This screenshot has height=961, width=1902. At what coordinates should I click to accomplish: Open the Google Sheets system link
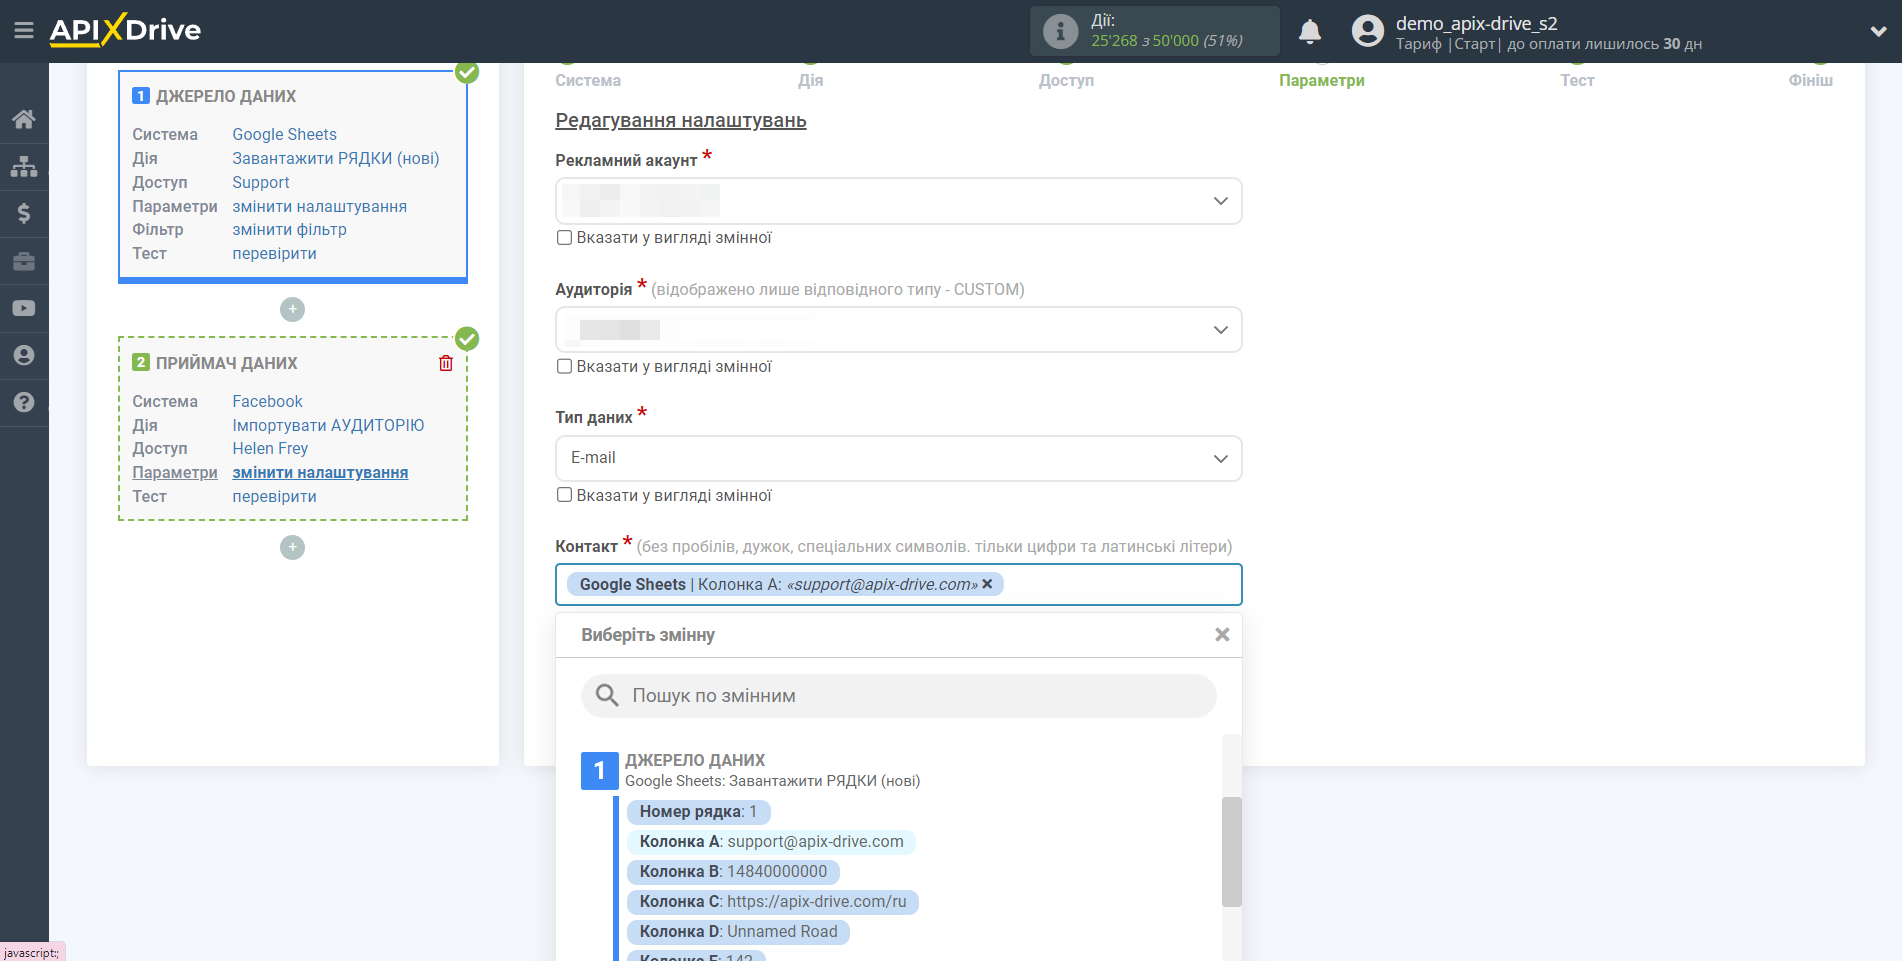(x=284, y=134)
